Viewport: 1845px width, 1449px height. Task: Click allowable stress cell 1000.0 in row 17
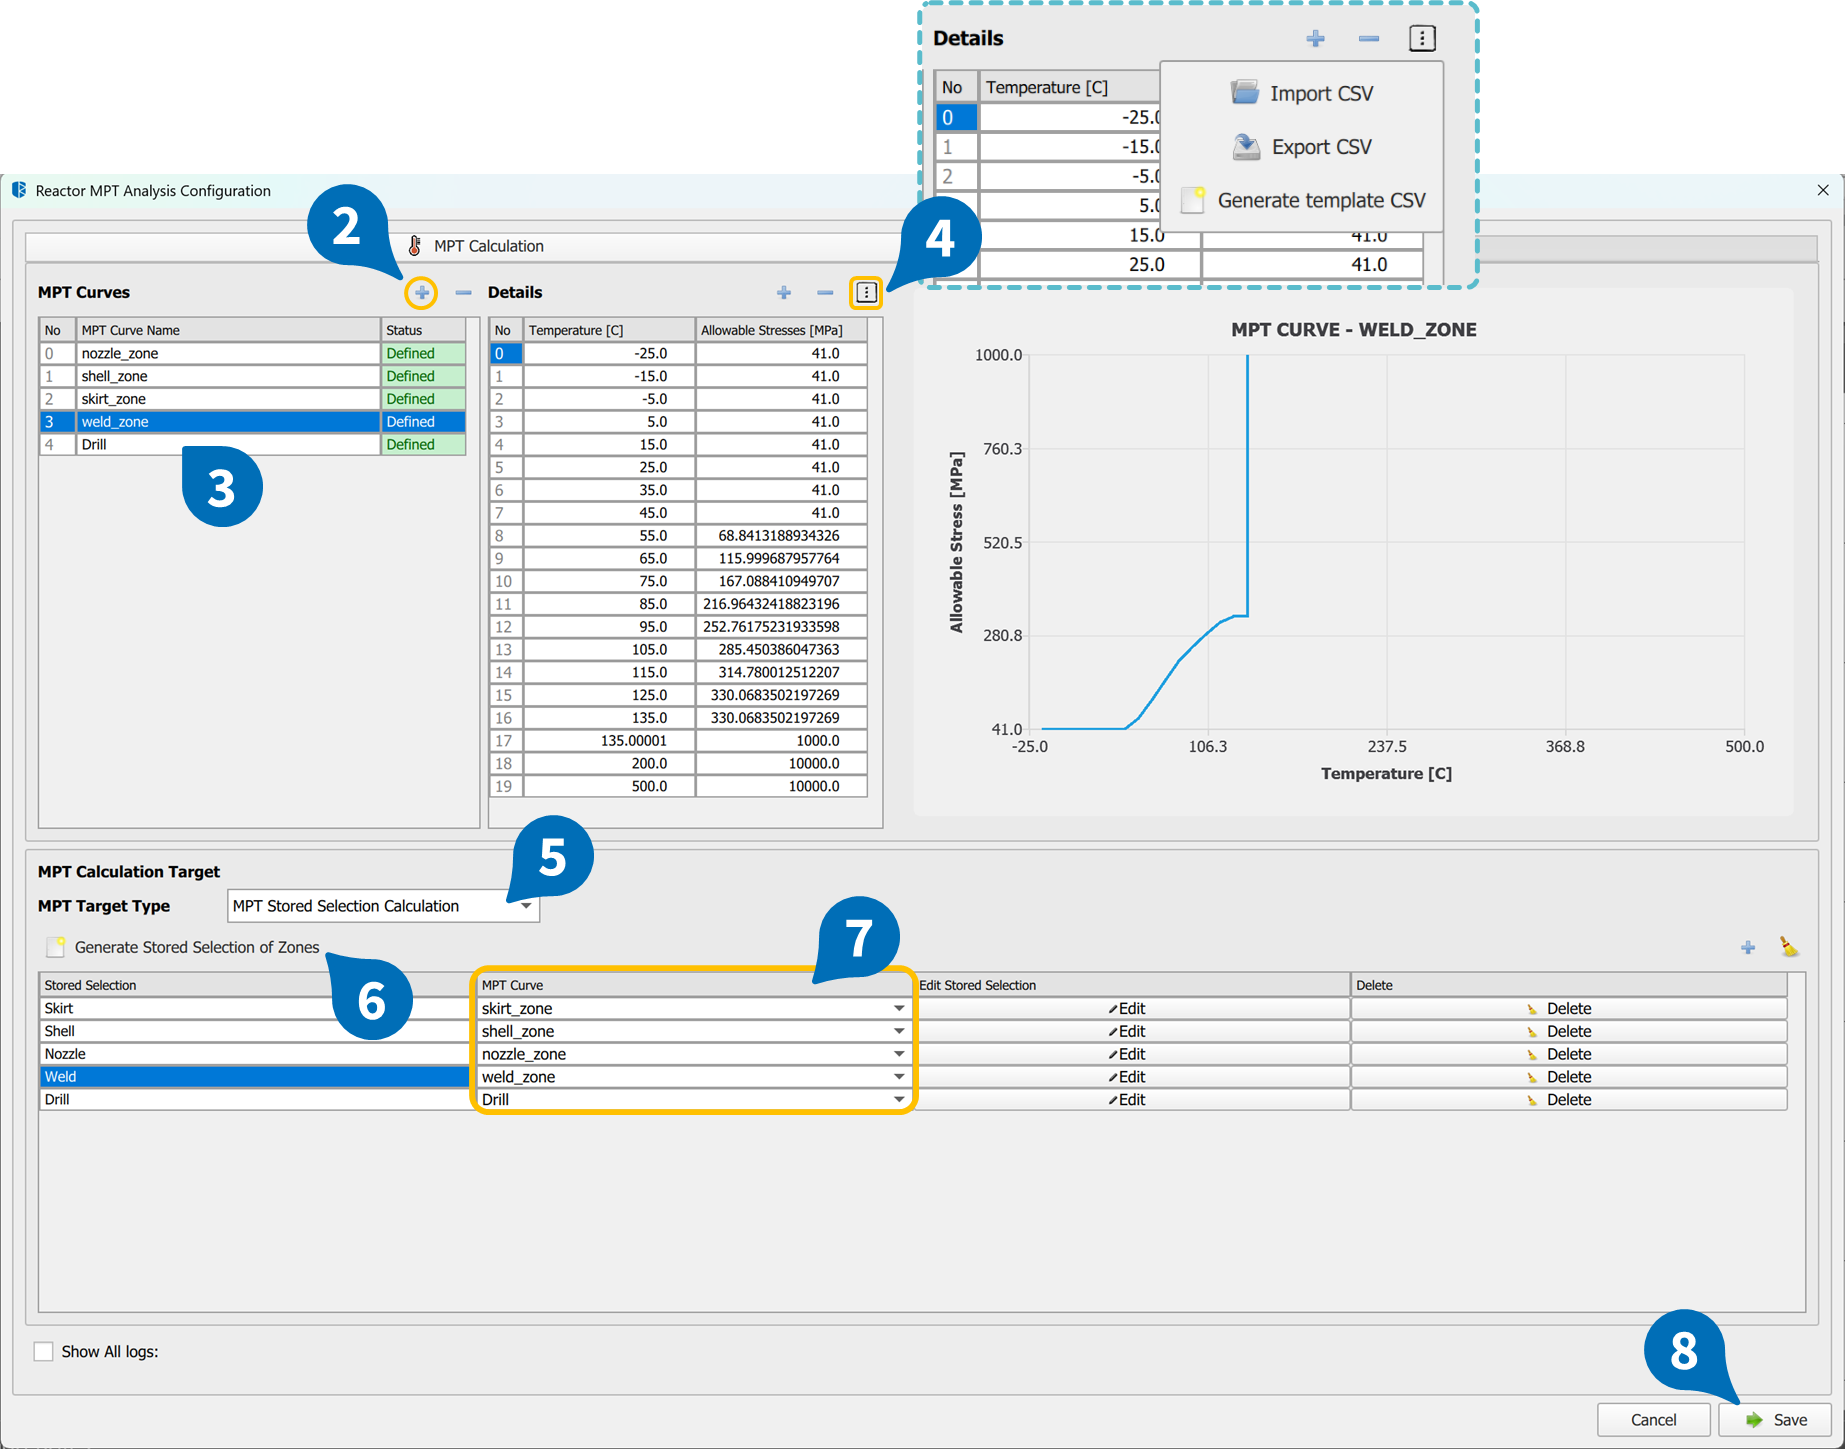tap(781, 741)
